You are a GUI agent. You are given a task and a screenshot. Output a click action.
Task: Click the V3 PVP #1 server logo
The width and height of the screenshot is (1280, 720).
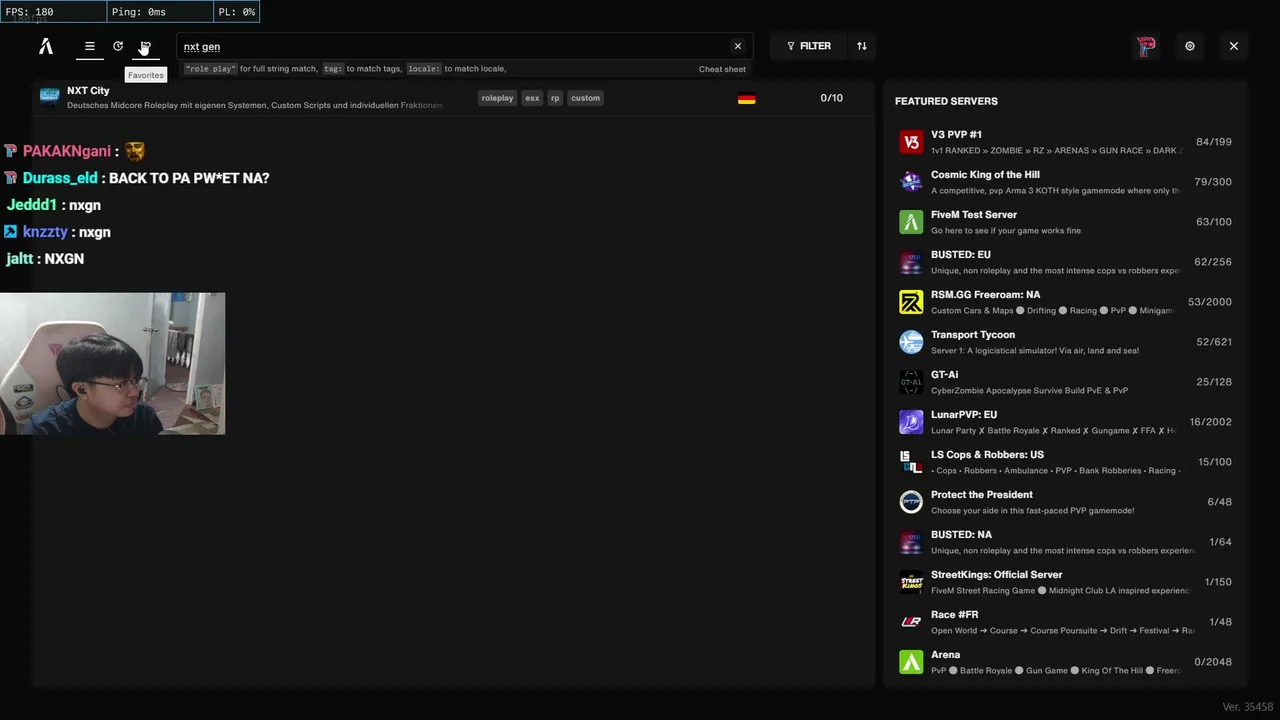point(911,142)
